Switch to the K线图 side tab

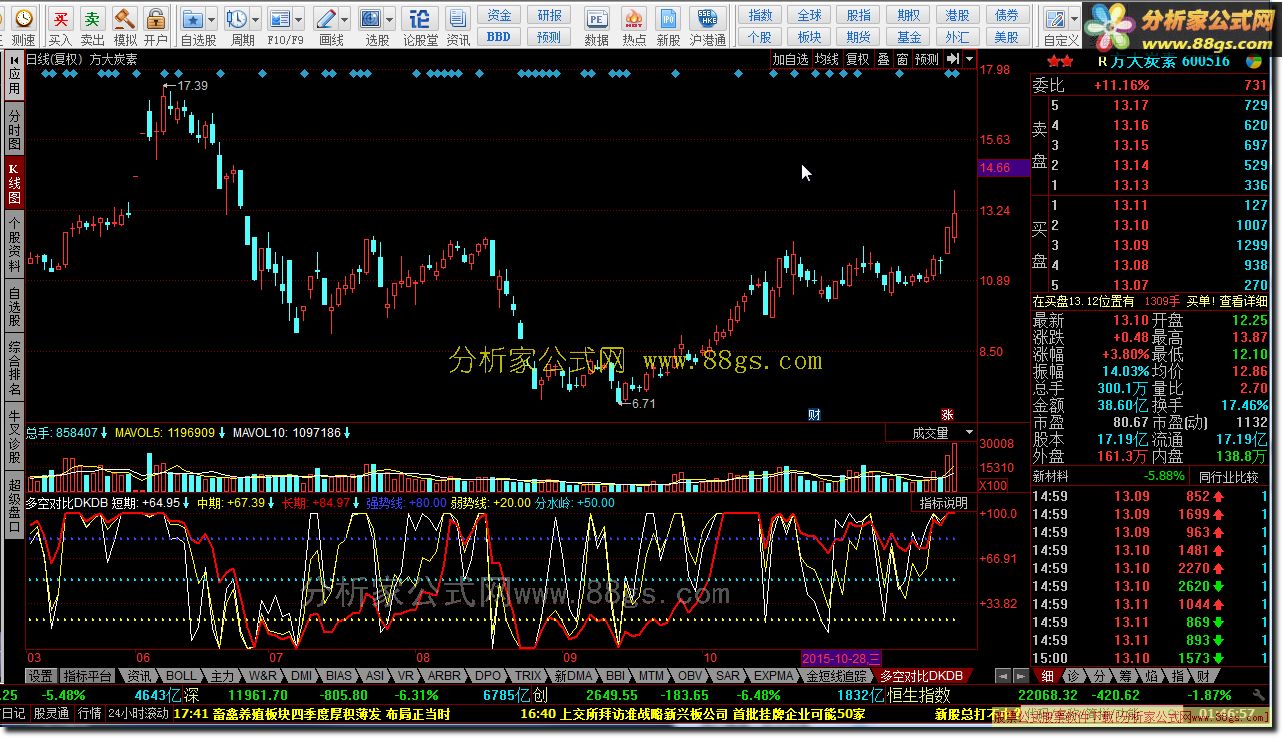[x=14, y=183]
